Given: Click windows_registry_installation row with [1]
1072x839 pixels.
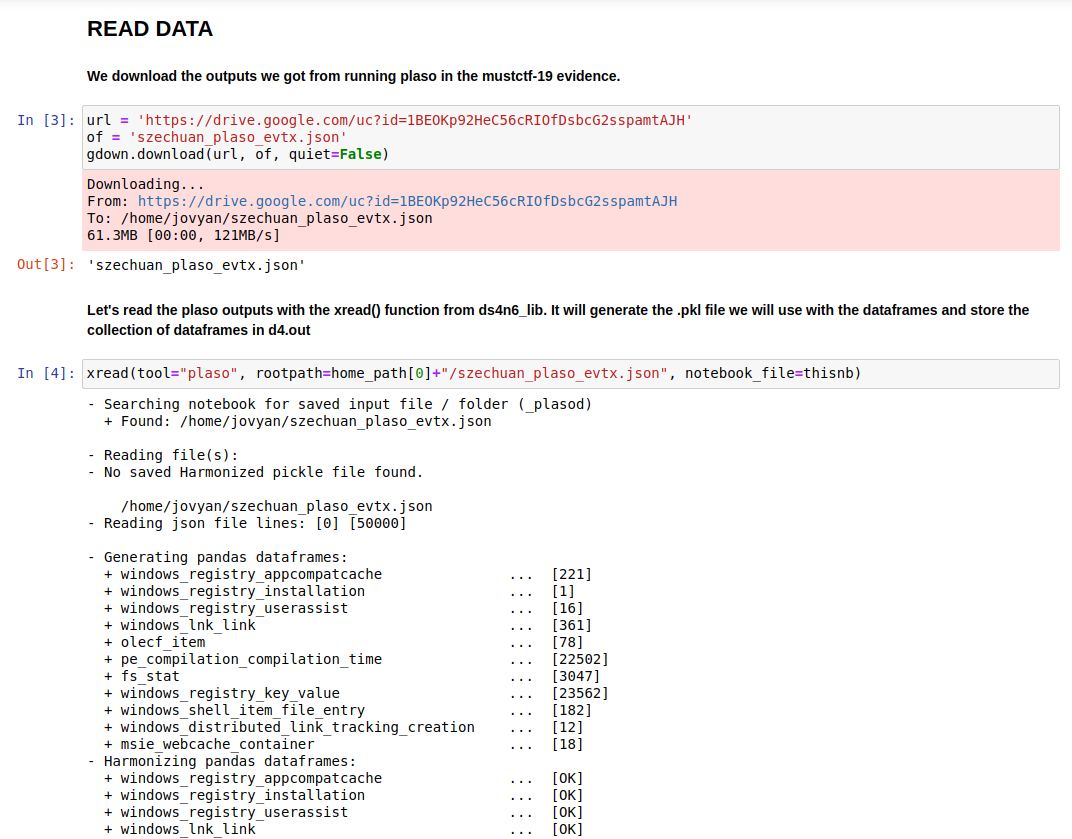Looking at the screenshot, I should coord(340,591).
